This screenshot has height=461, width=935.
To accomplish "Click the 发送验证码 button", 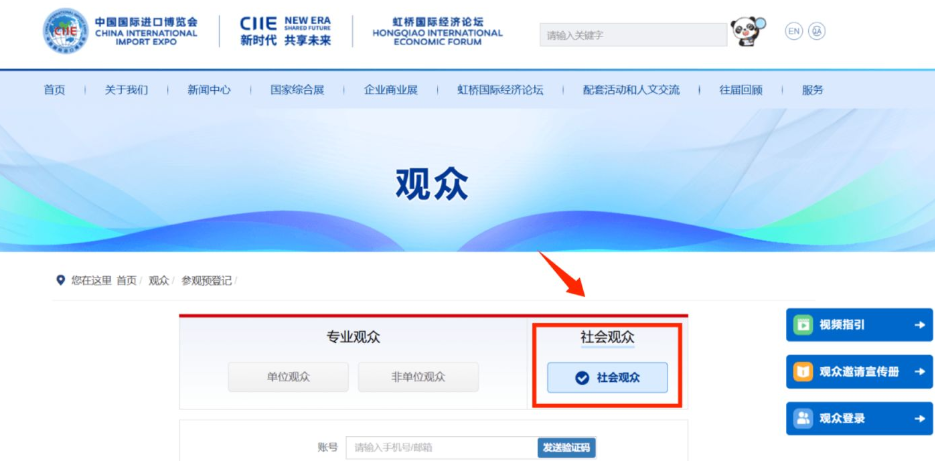I will [566, 448].
